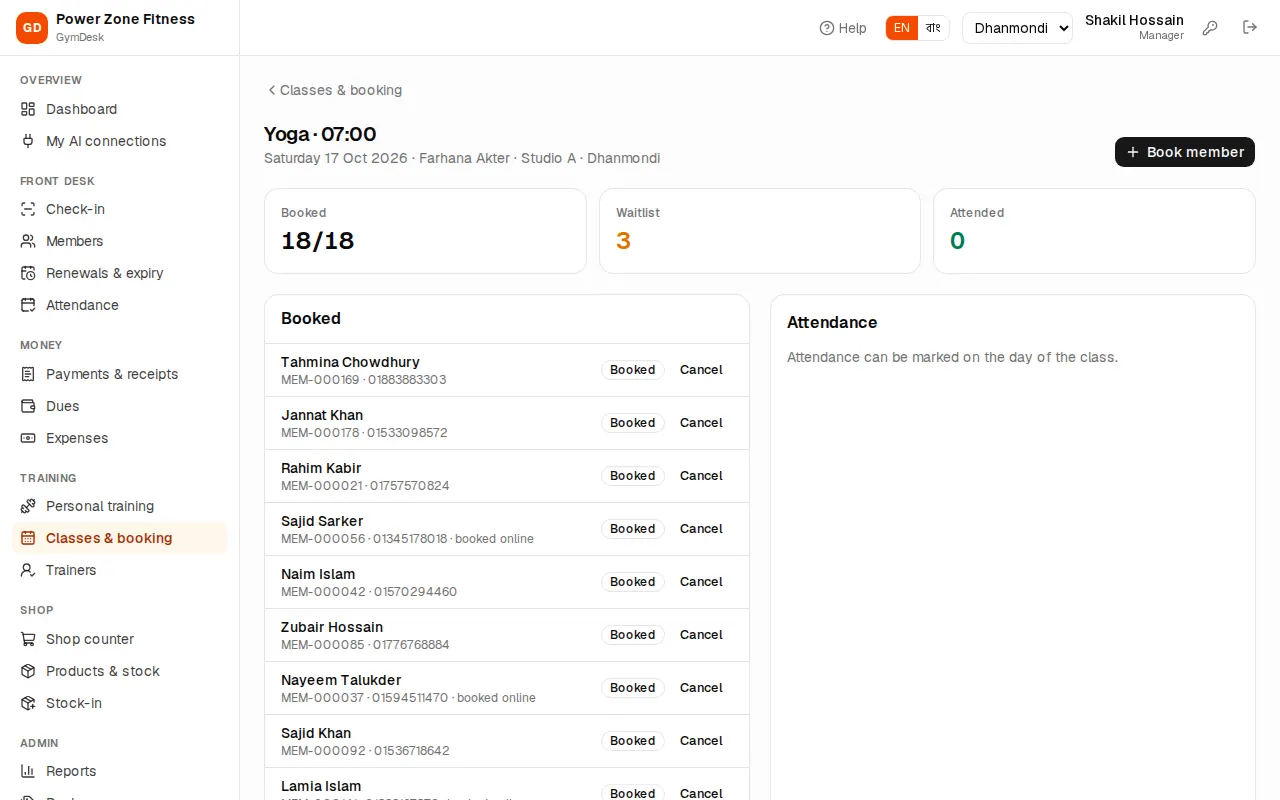The image size is (1280, 800).
Task: Cancel Jannat Khan's booking
Action: pos(701,423)
